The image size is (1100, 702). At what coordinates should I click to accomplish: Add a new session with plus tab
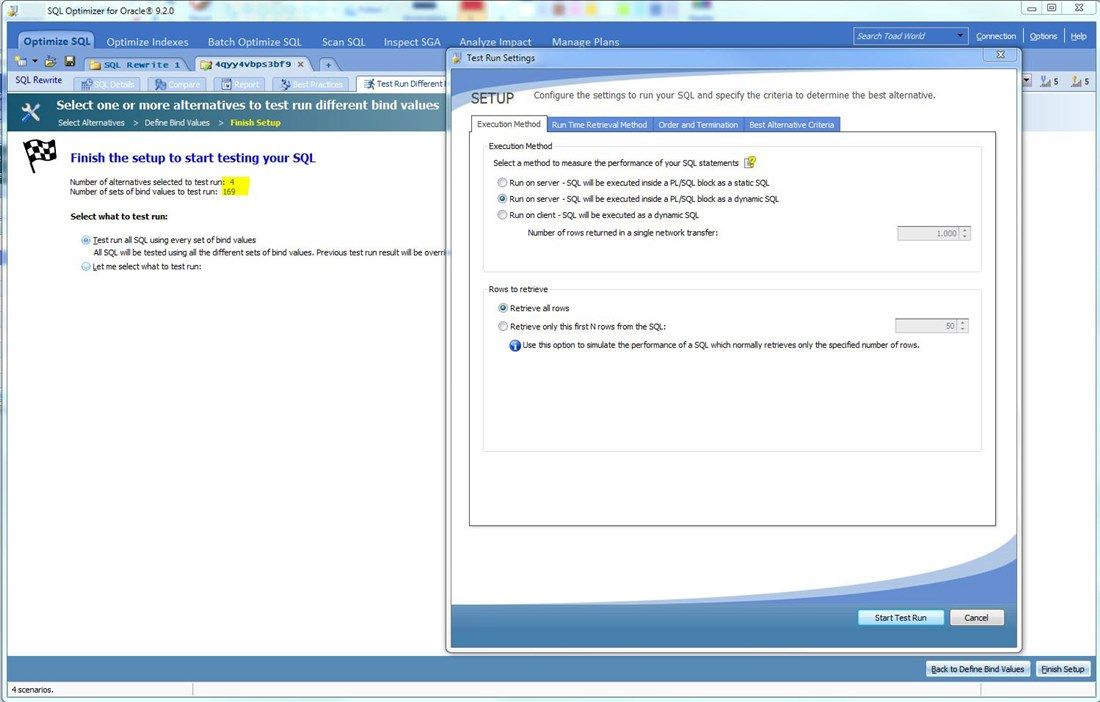pos(328,65)
